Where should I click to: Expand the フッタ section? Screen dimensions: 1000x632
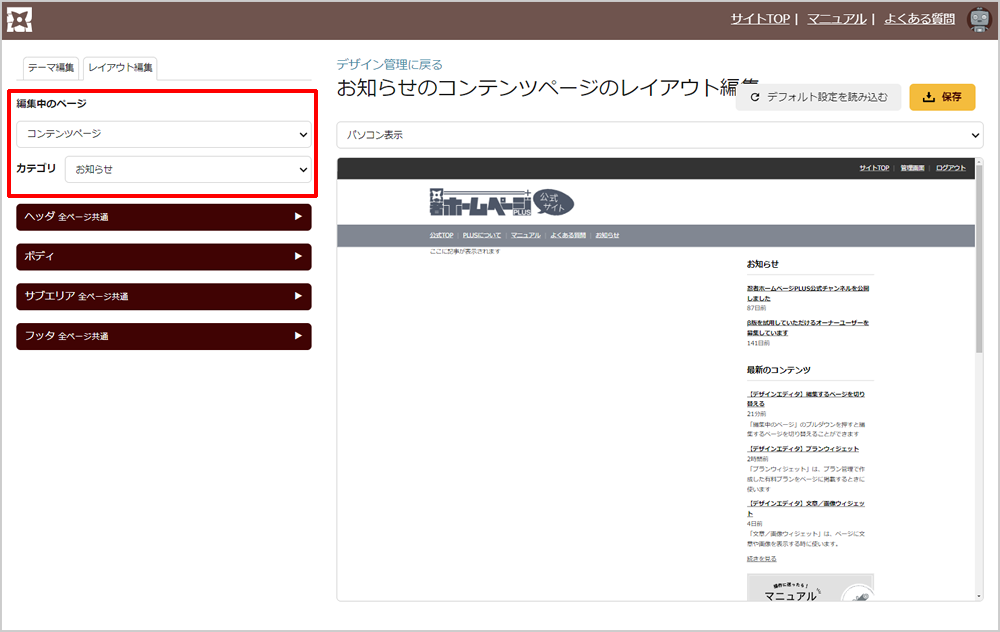pyautogui.click(x=163, y=336)
